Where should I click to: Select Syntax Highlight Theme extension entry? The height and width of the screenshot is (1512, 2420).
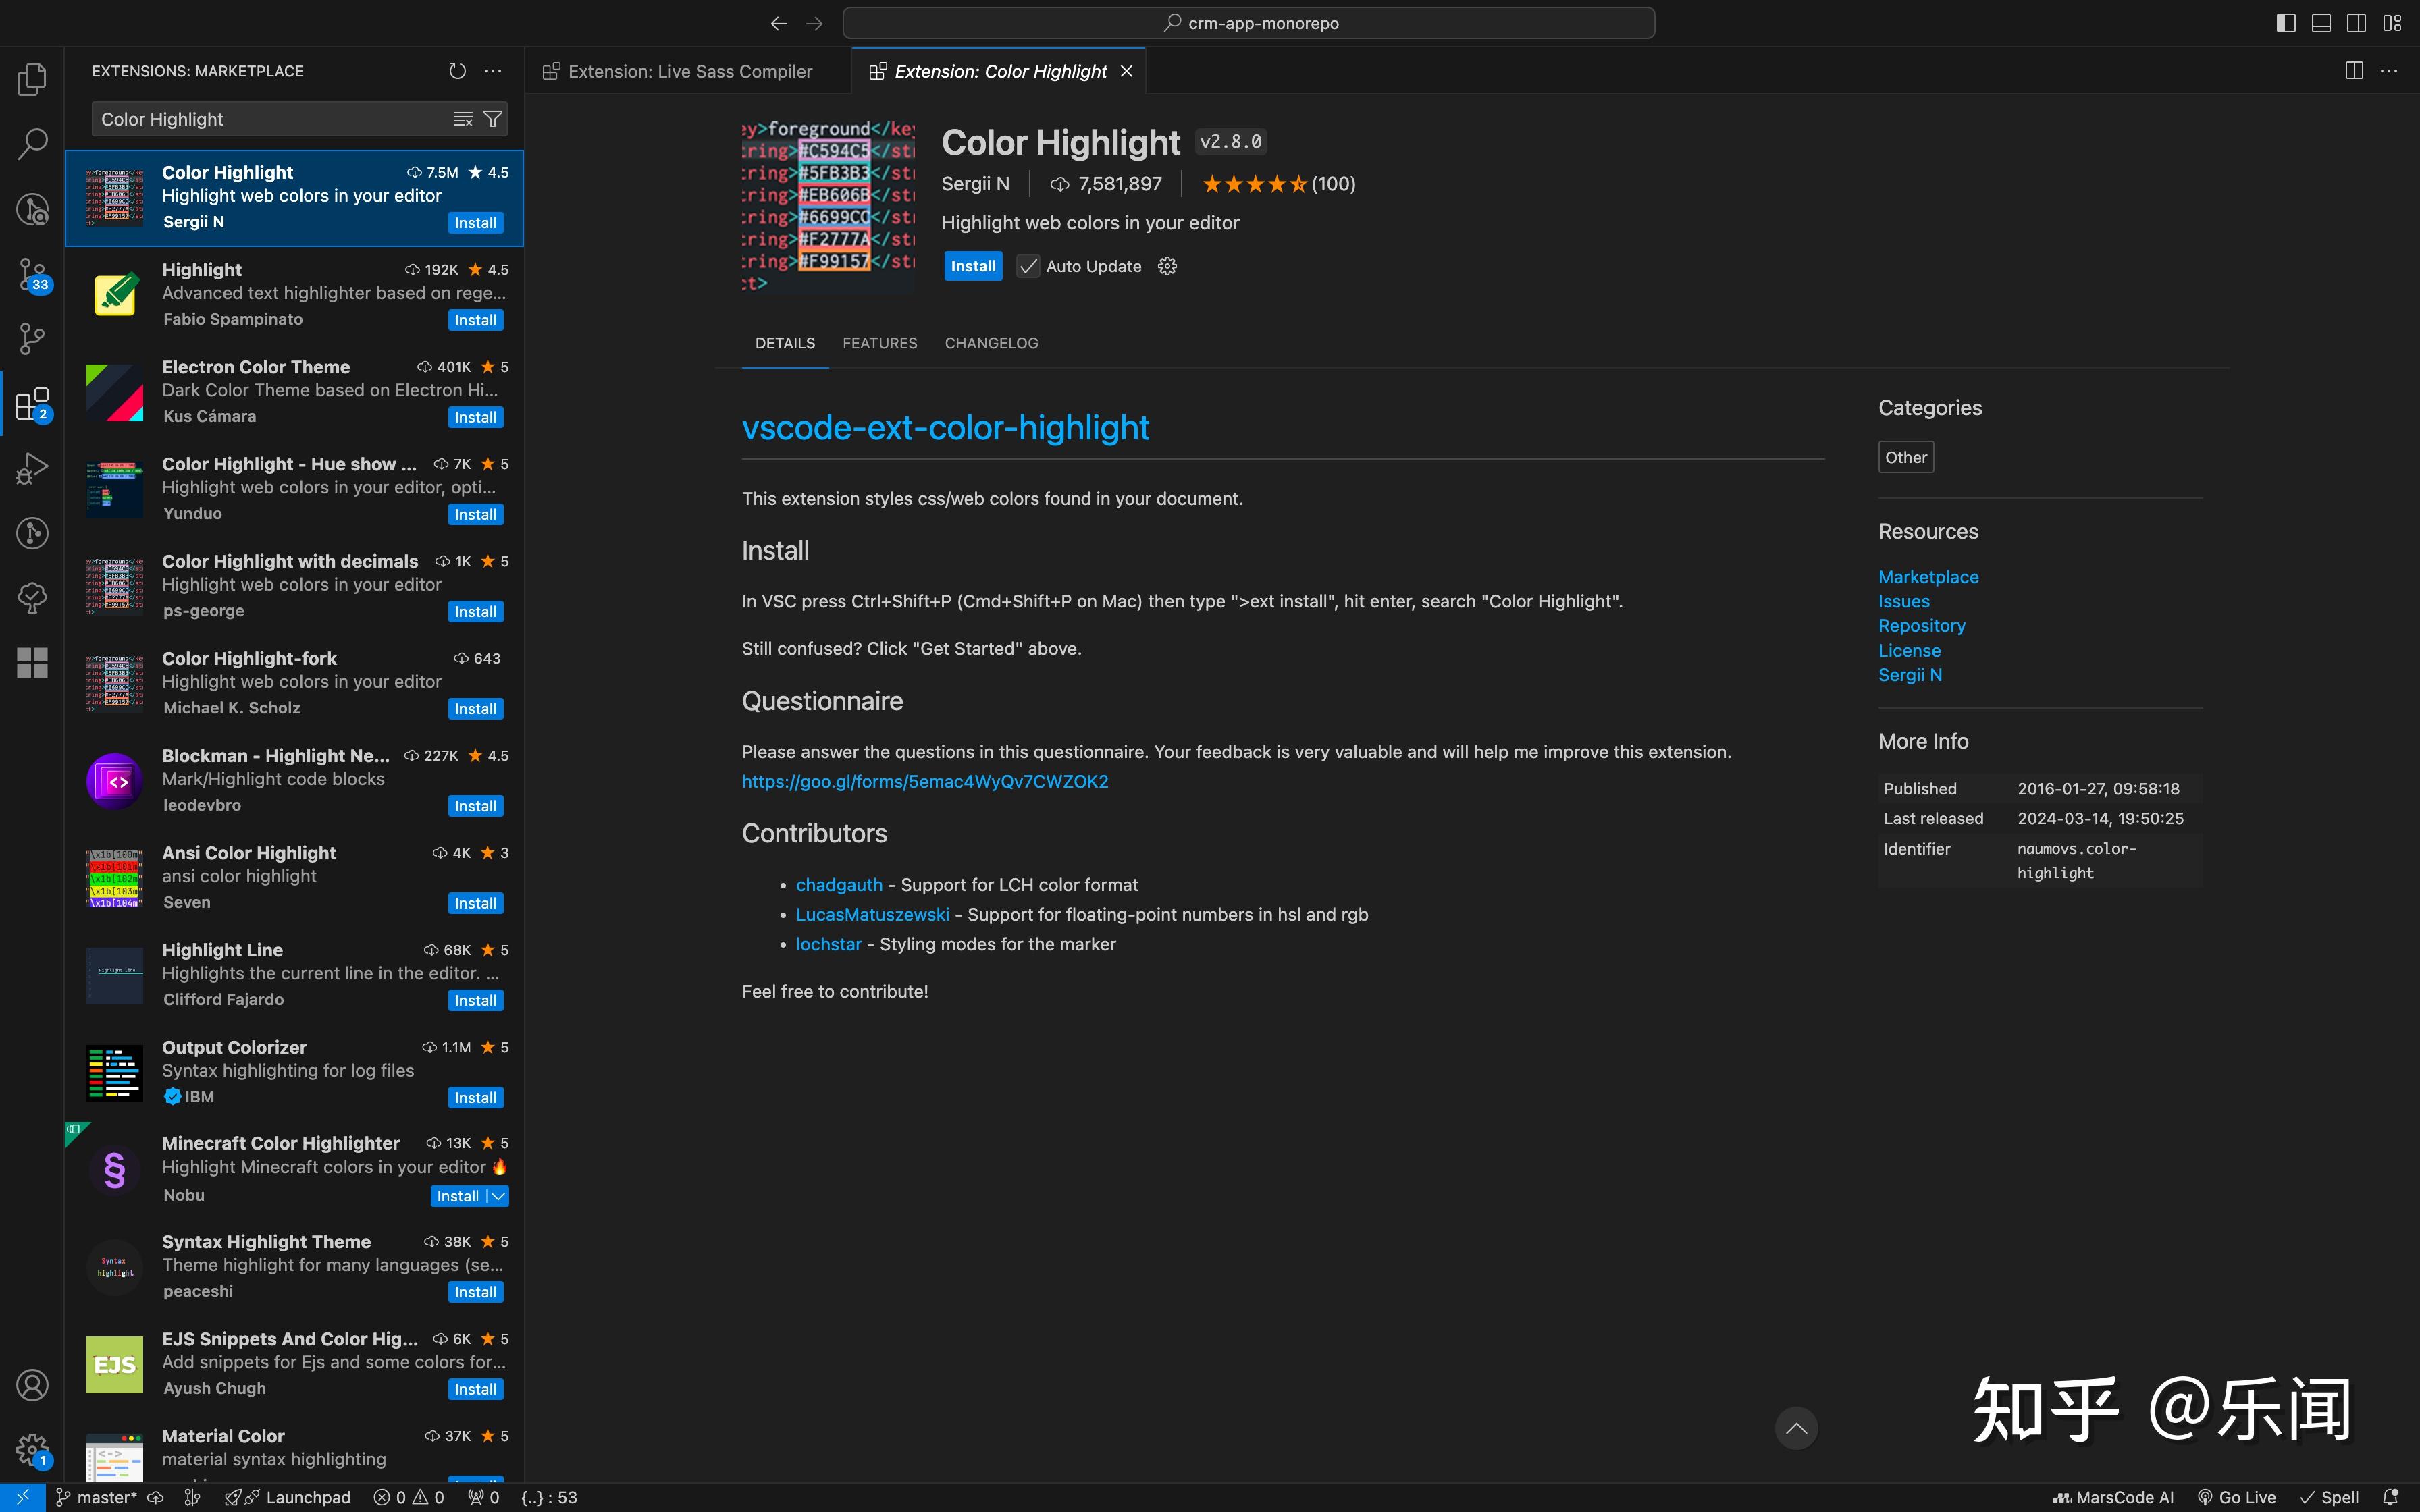point(294,1267)
